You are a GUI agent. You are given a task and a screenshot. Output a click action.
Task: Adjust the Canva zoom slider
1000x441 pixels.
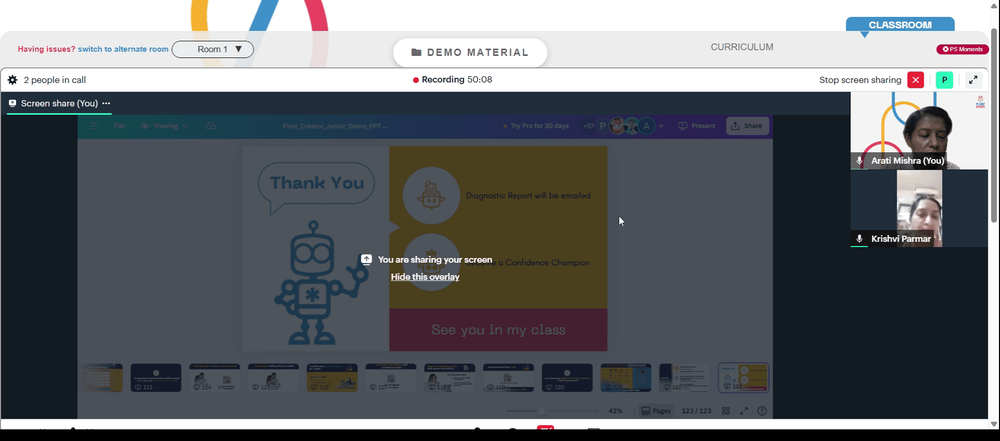(541, 411)
